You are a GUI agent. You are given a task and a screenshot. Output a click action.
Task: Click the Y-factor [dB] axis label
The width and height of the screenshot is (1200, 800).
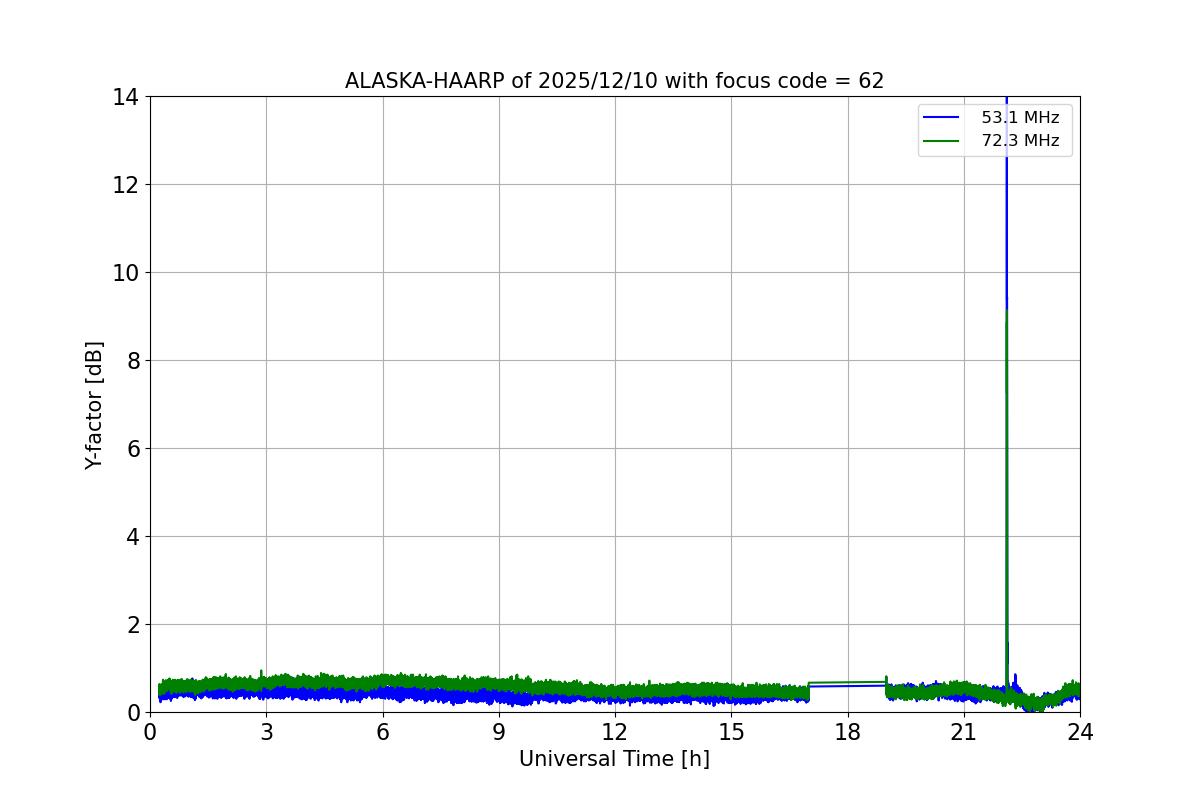tap(94, 405)
